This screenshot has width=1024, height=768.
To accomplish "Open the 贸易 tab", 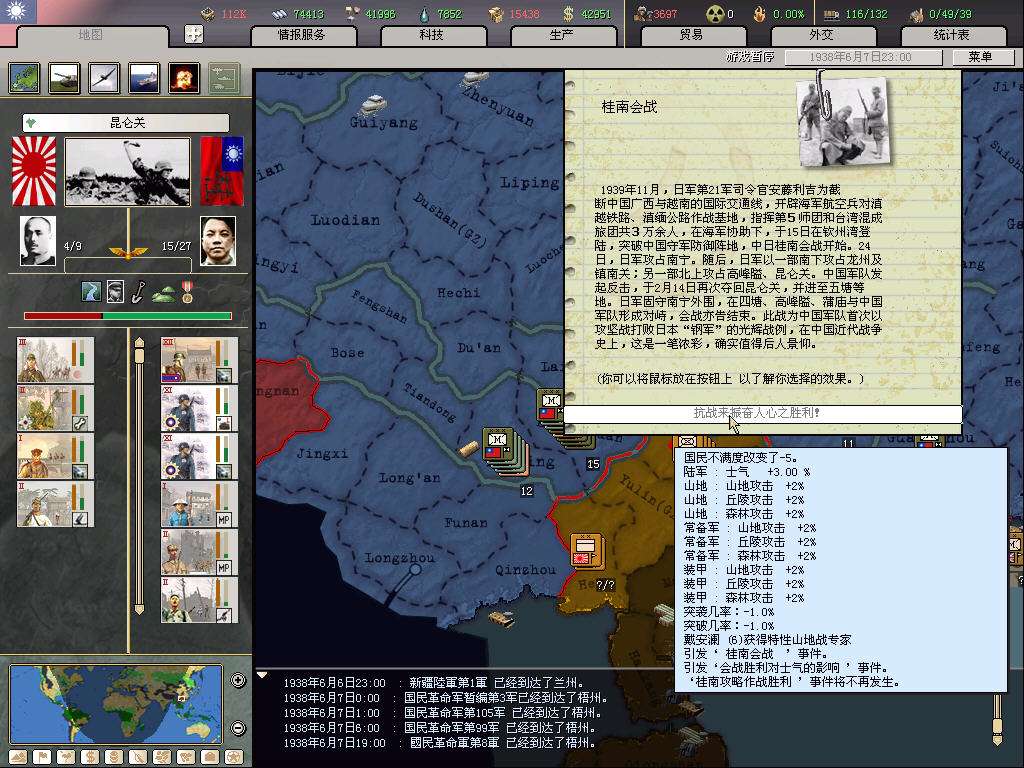I will (692, 35).
